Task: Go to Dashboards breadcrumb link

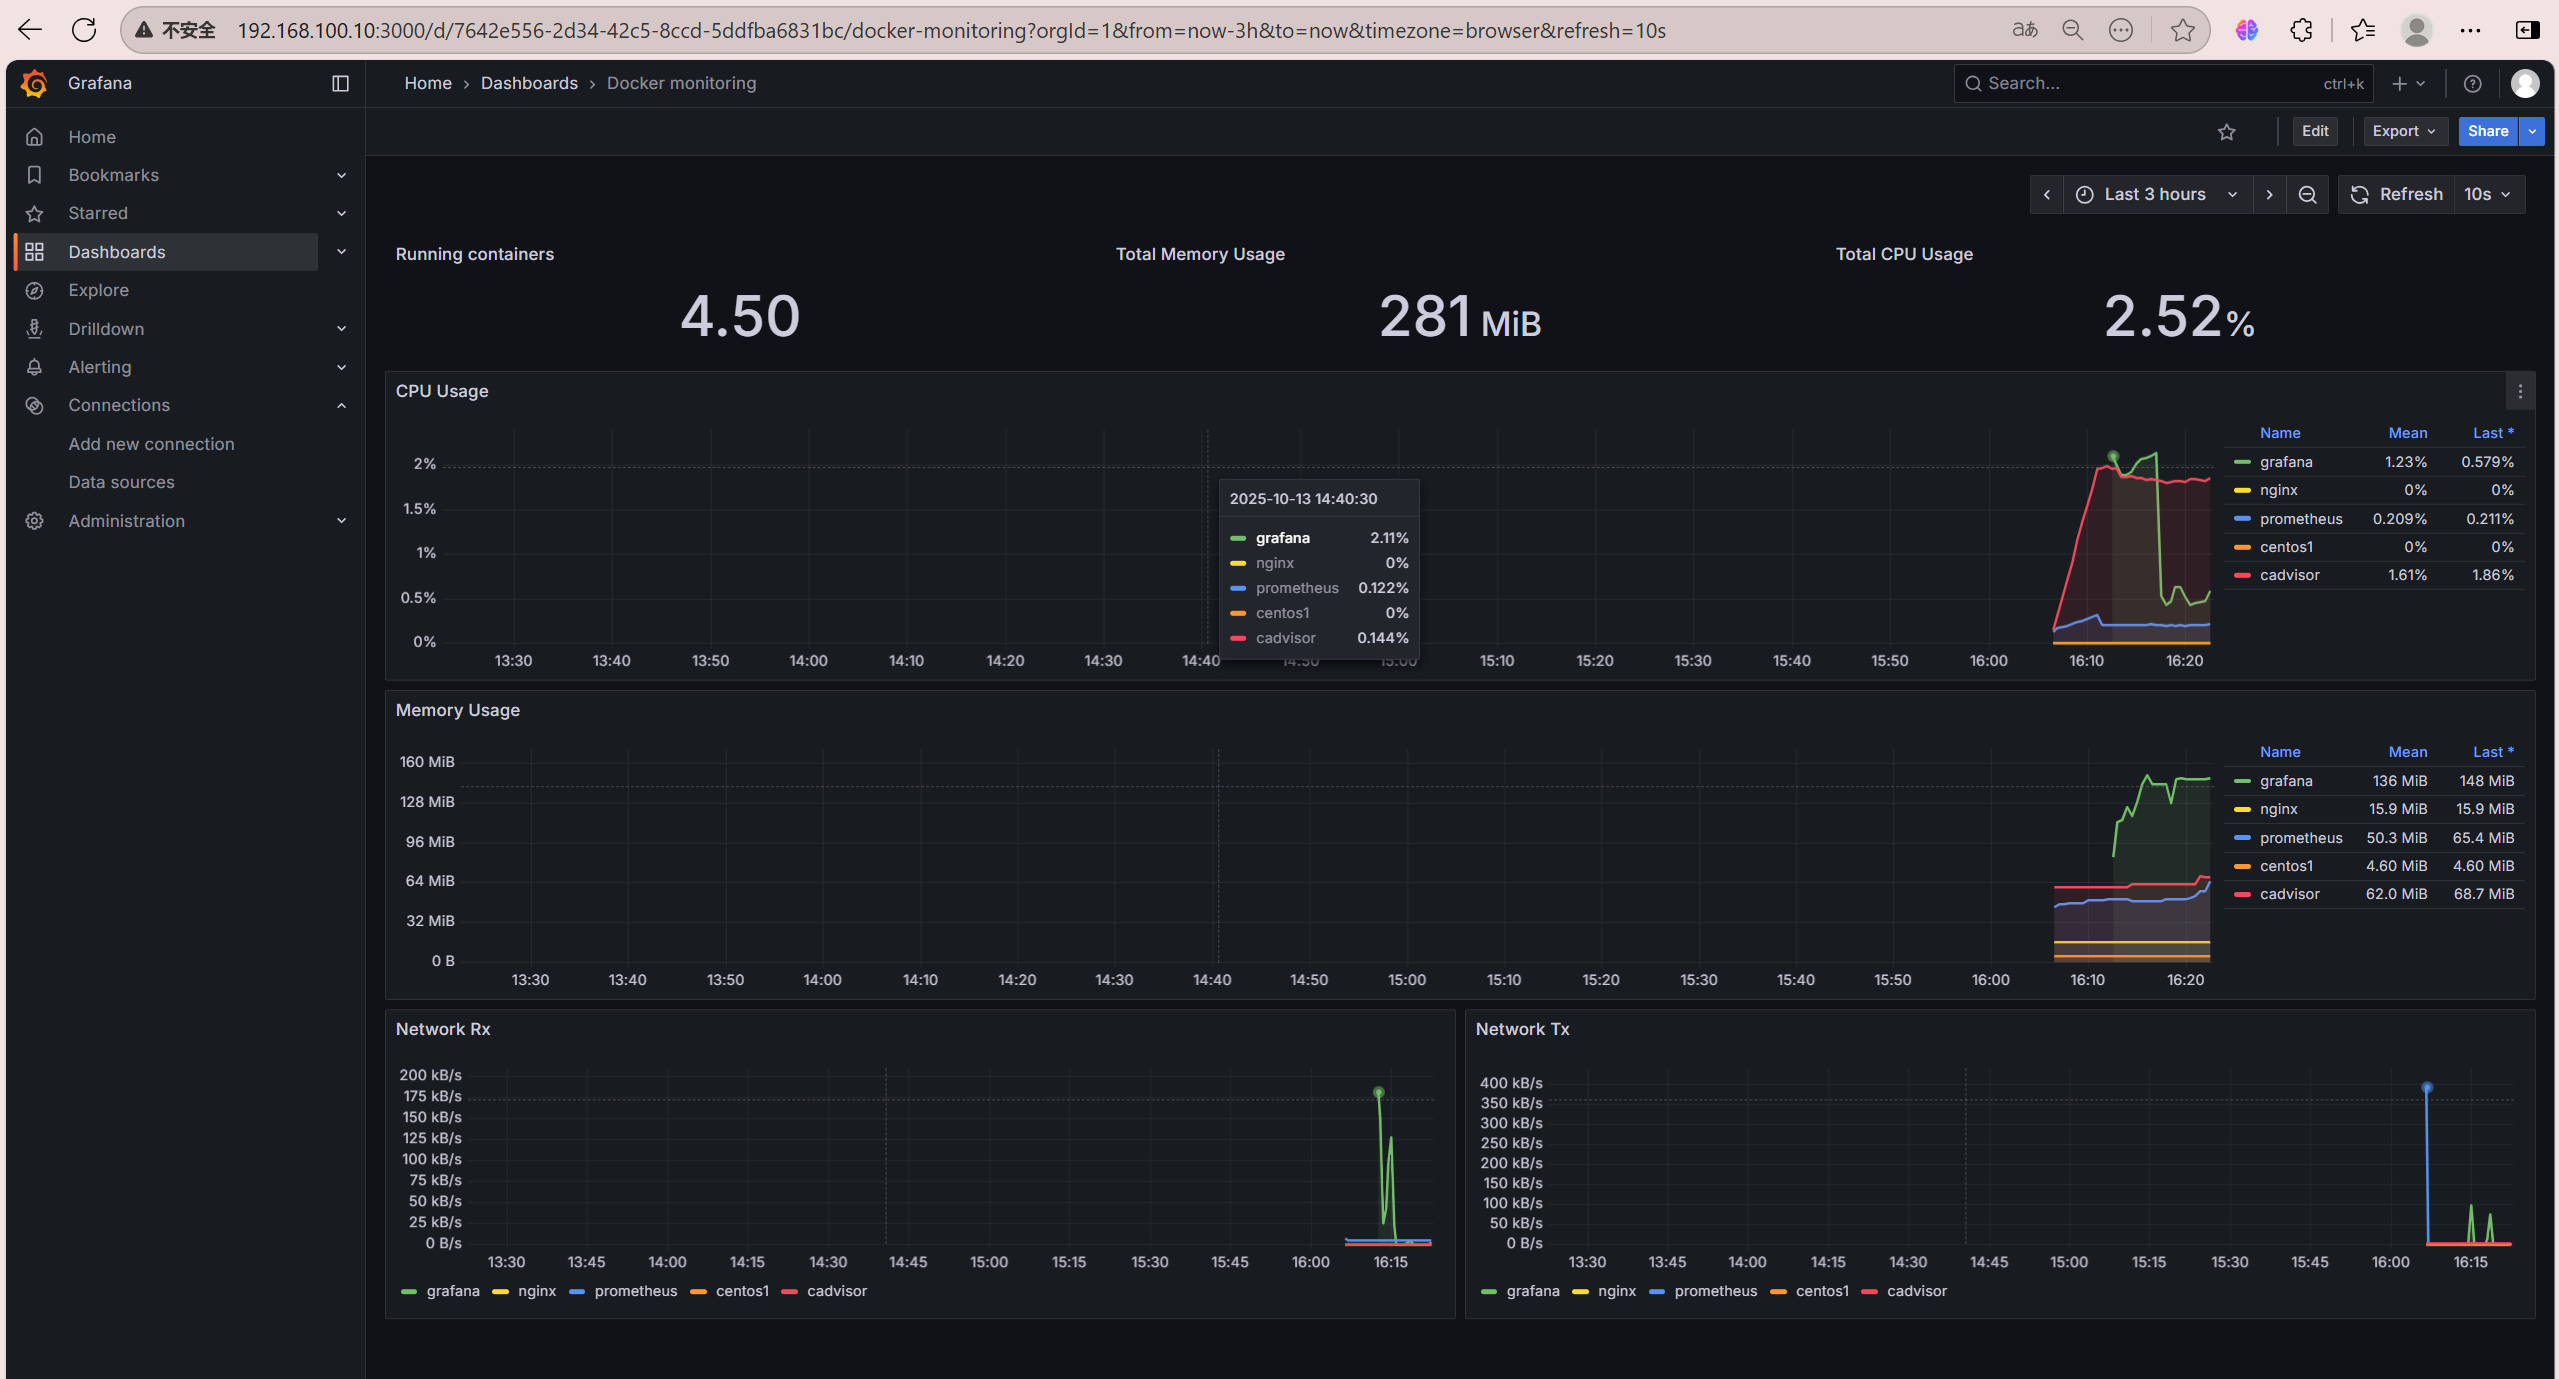Action: click(x=529, y=84)
